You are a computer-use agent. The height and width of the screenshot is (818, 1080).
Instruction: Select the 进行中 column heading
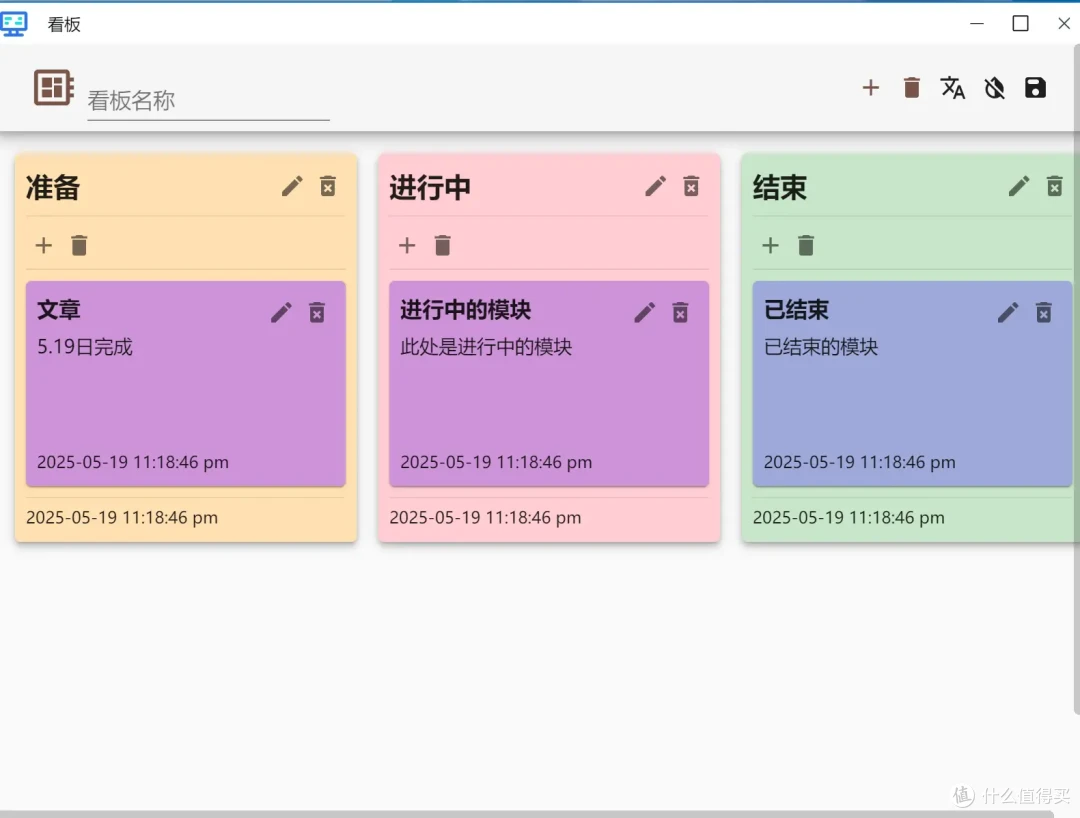click(430, 187)
